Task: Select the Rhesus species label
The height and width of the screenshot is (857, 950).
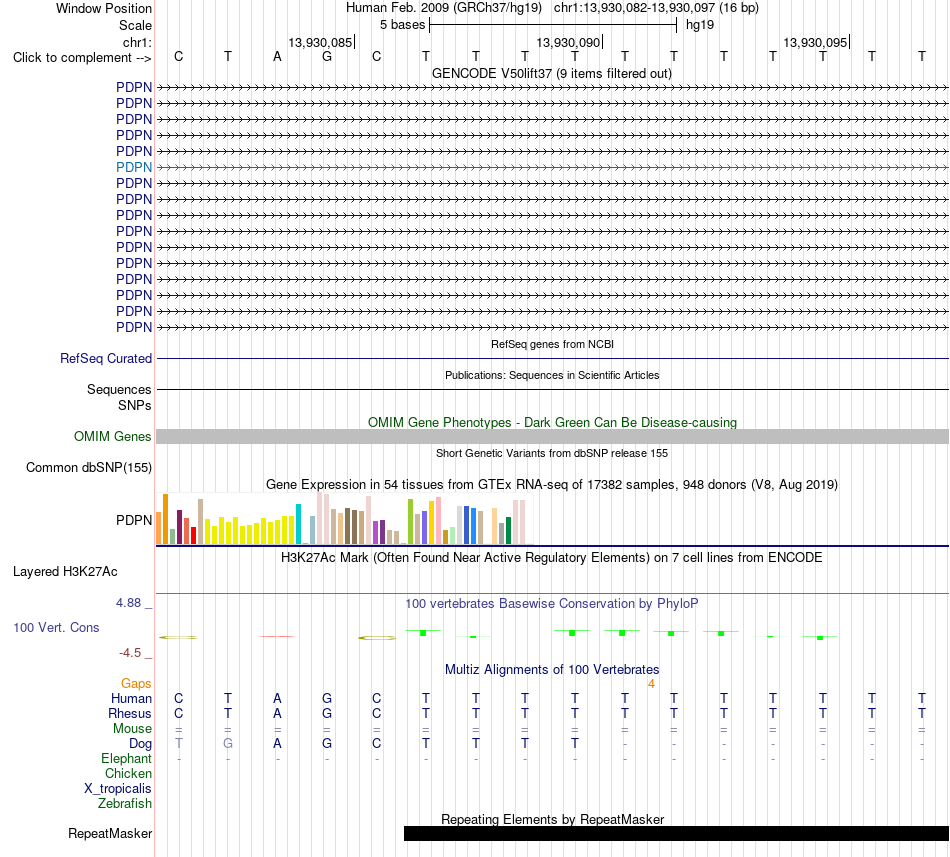Action: 130,713
